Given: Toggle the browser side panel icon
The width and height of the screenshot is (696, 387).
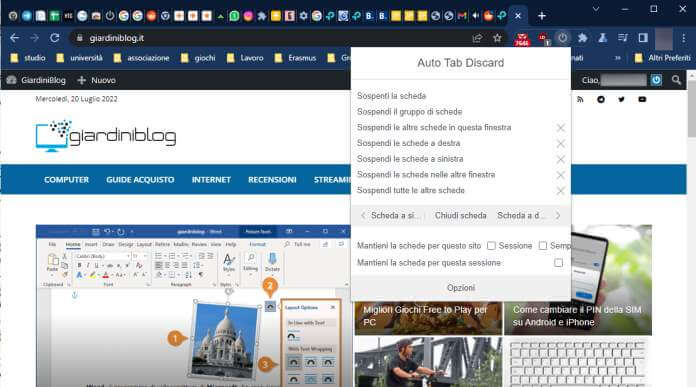Looking at the screenshot, I should (643, 38).
